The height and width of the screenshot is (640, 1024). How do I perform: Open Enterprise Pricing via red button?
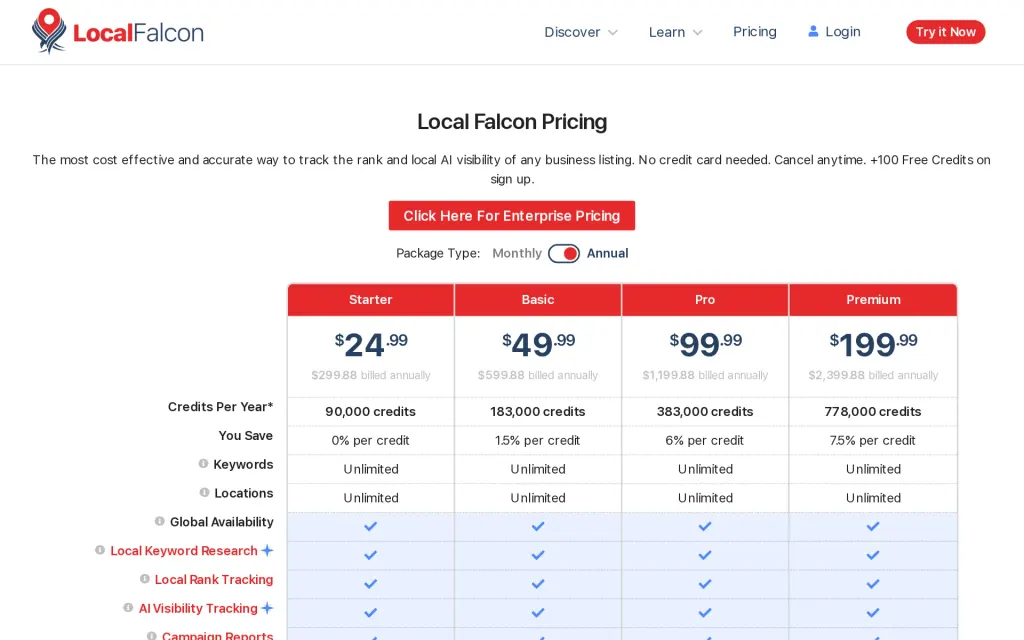(511, 216)
